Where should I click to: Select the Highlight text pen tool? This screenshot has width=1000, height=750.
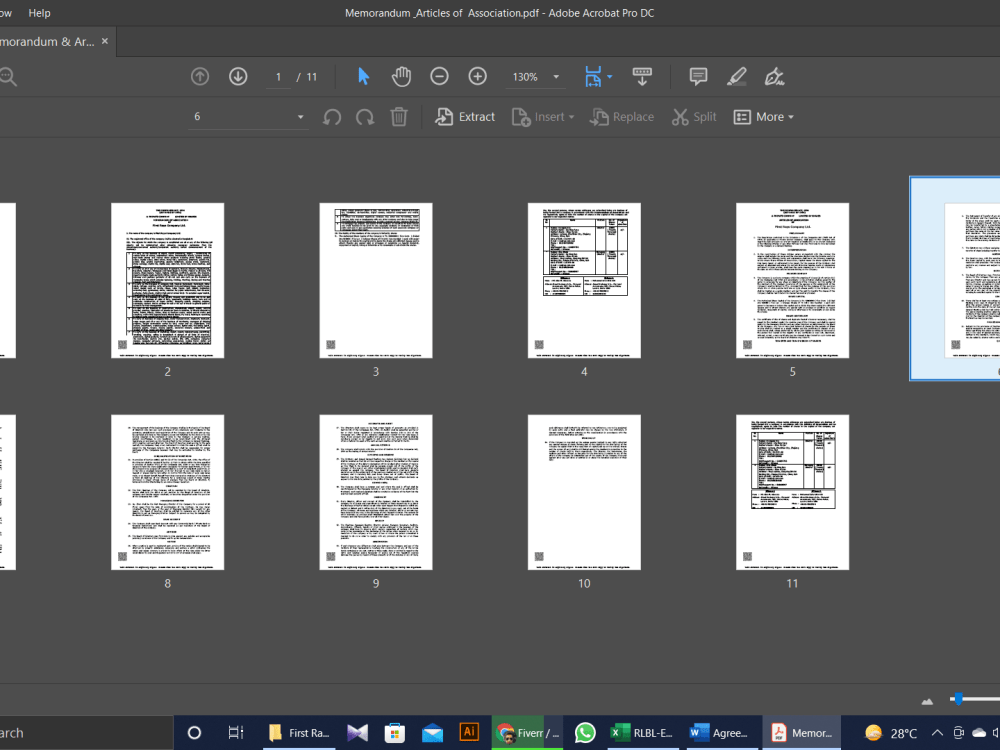737,77
